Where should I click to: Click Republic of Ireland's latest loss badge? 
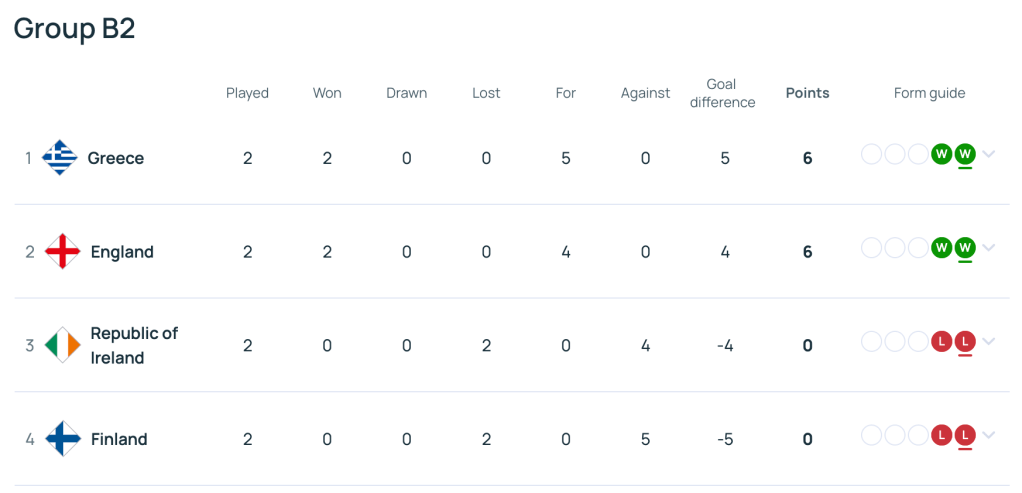click(x=965, y=341)
